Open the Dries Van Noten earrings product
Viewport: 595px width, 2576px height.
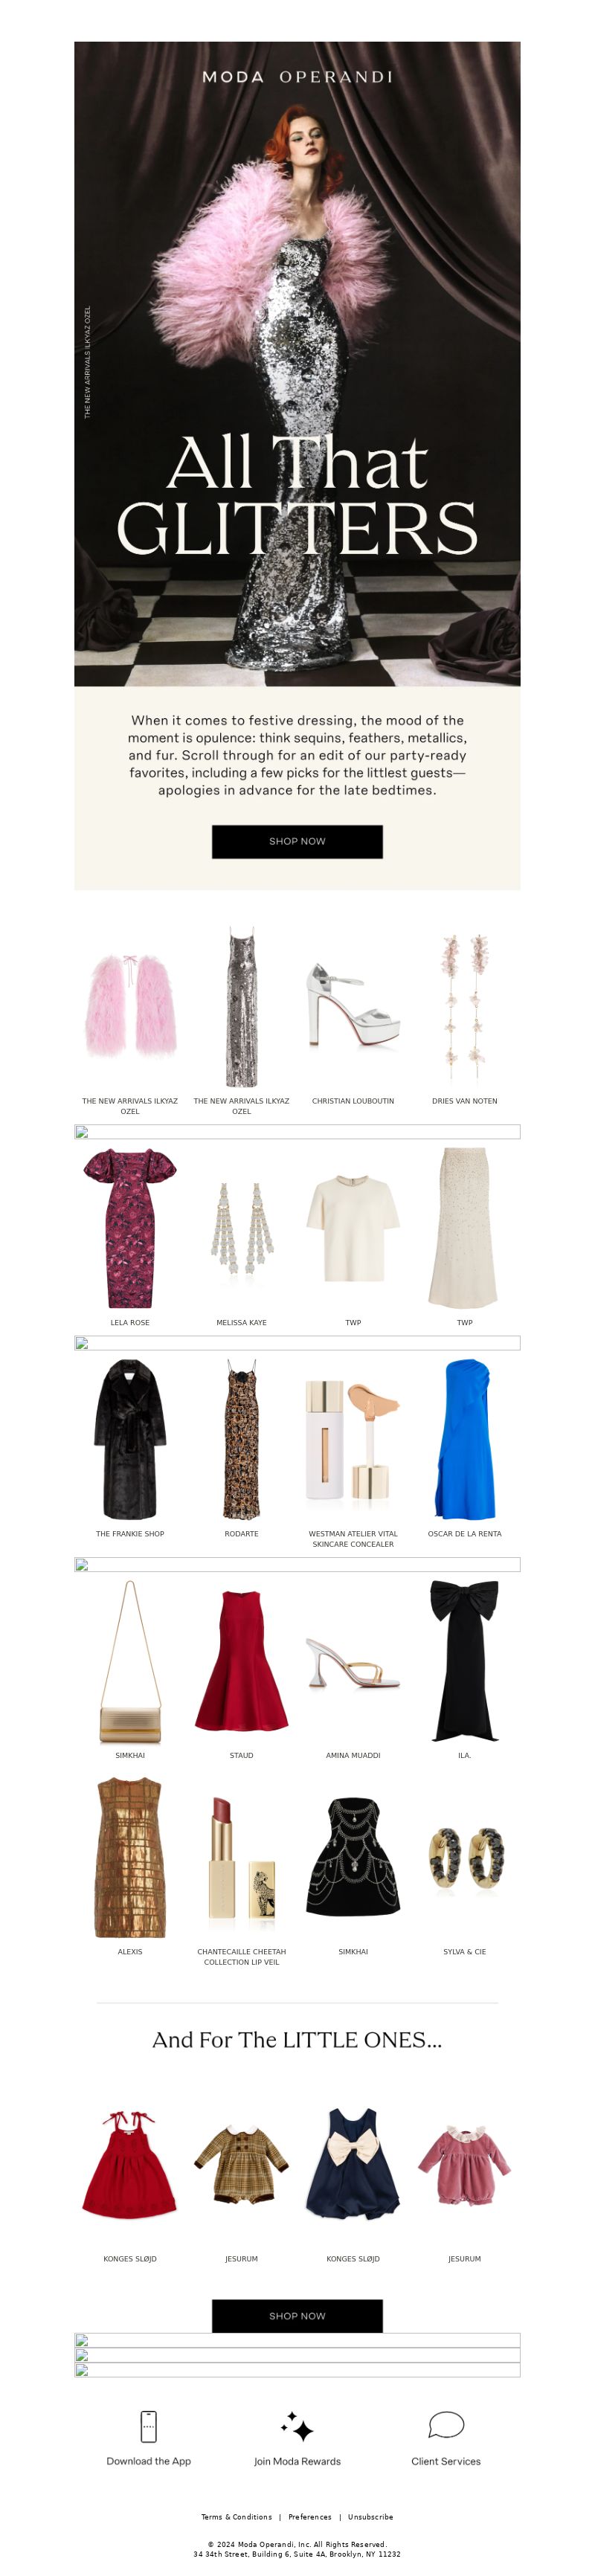point(465,1006)
